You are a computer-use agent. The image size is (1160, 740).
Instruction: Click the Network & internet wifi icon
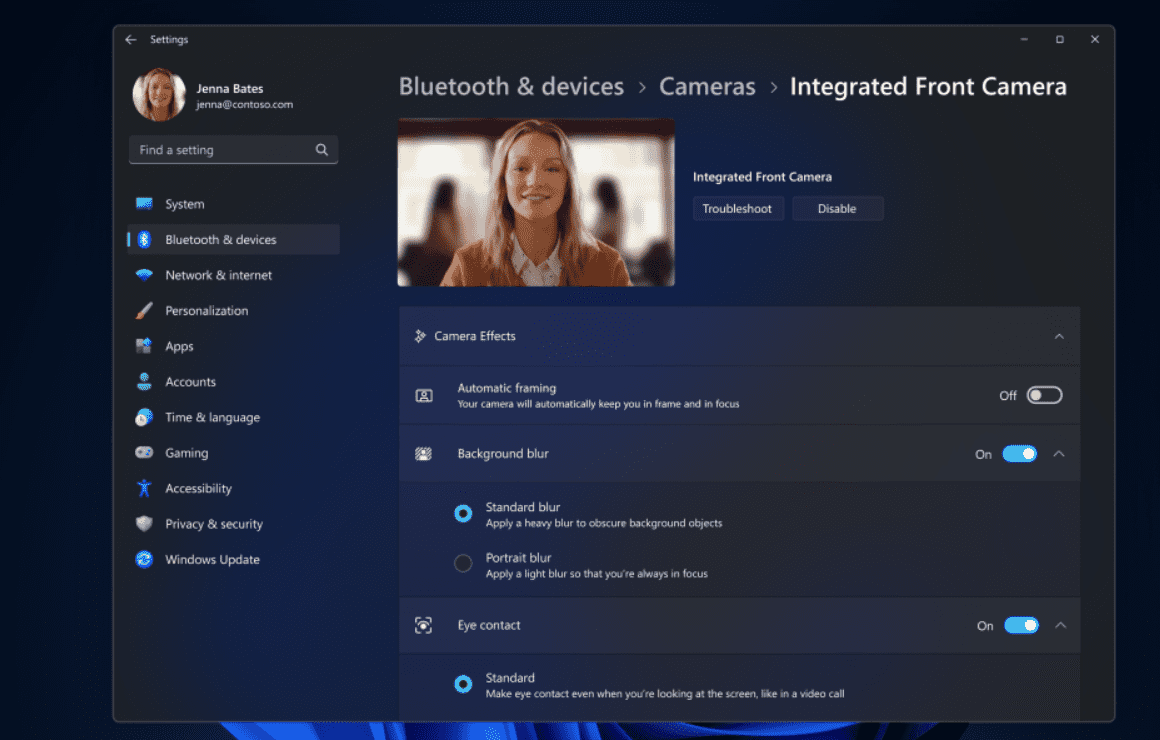click(x=144, y=275)
